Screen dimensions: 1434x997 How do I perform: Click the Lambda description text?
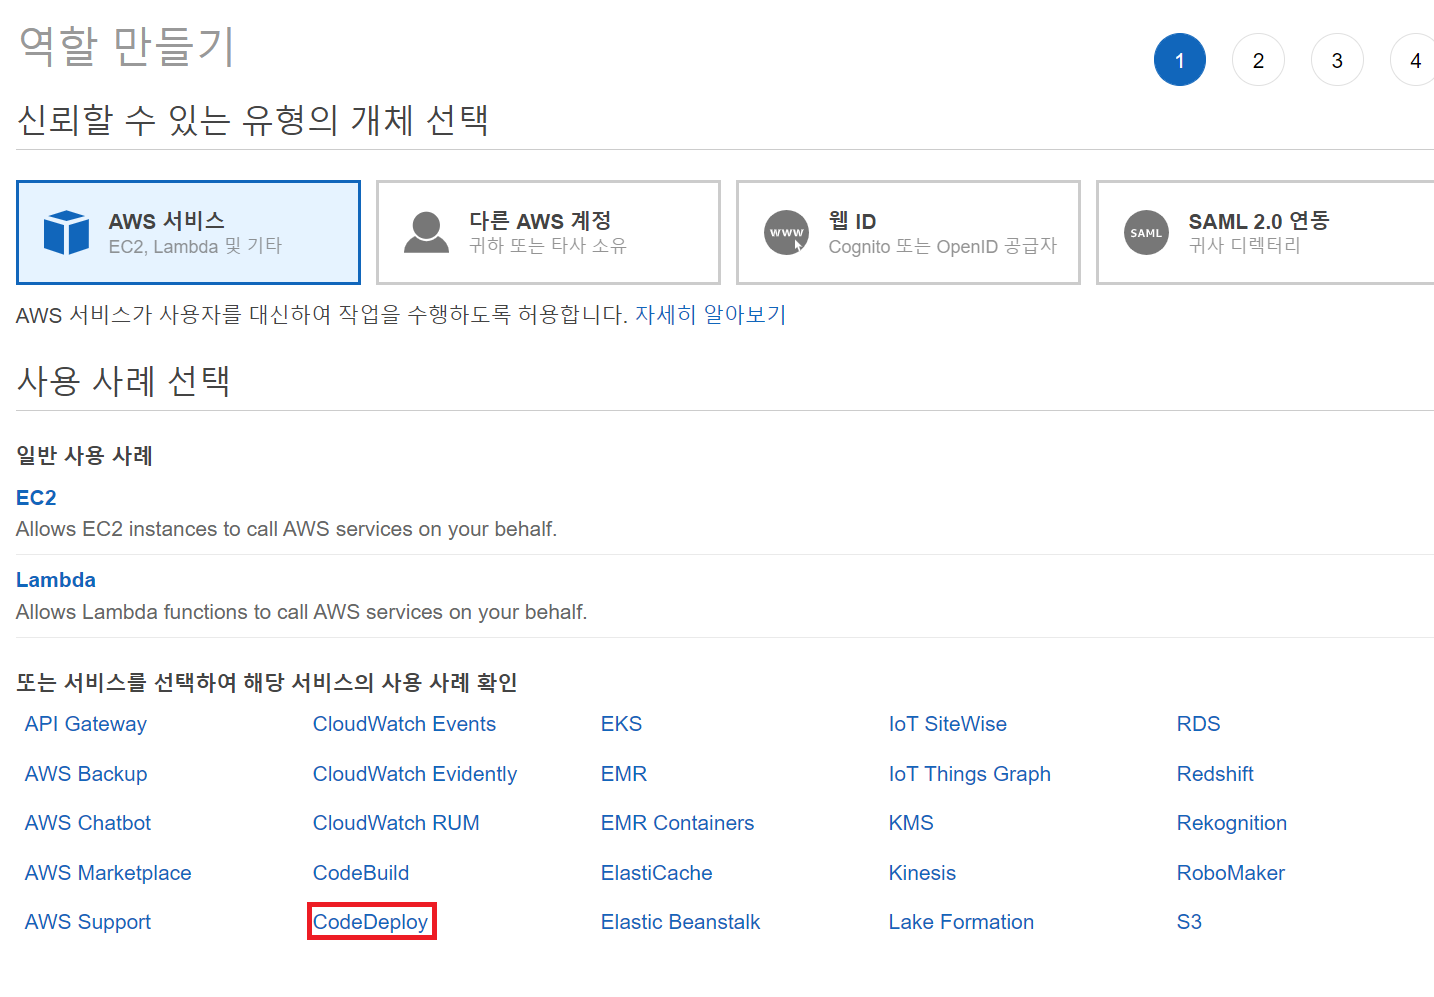301,612
